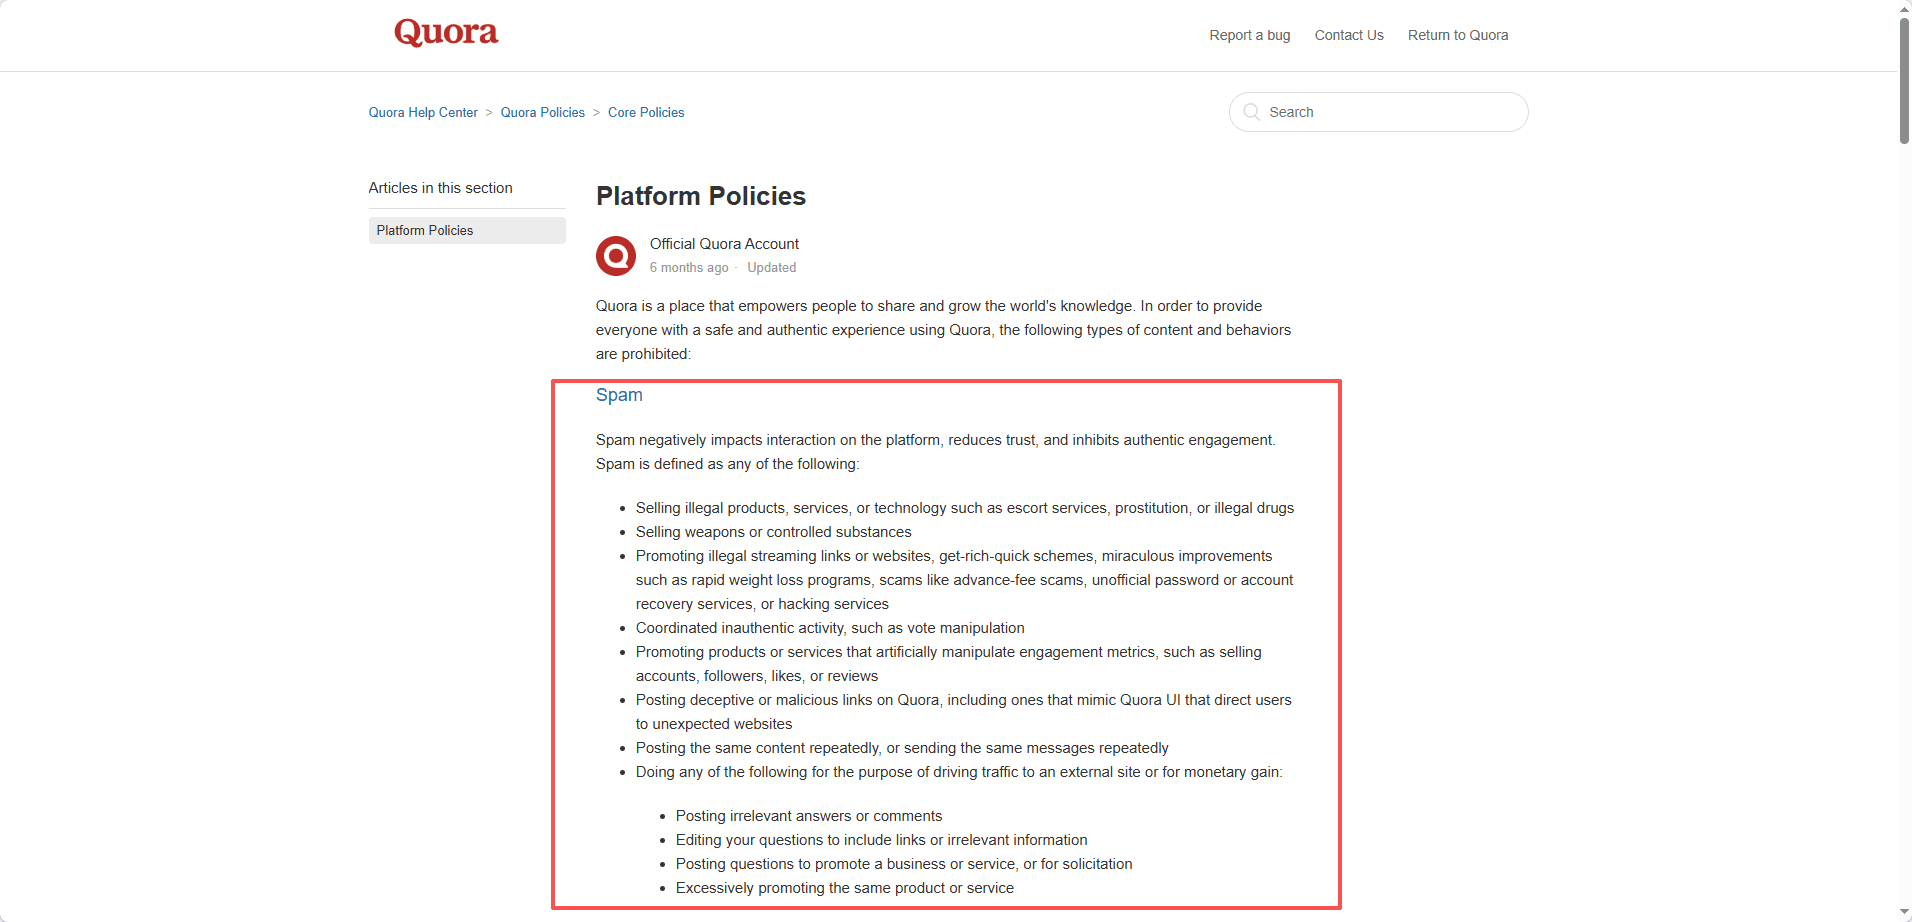Click the magnifier icon in the search box

point(1251,112)
